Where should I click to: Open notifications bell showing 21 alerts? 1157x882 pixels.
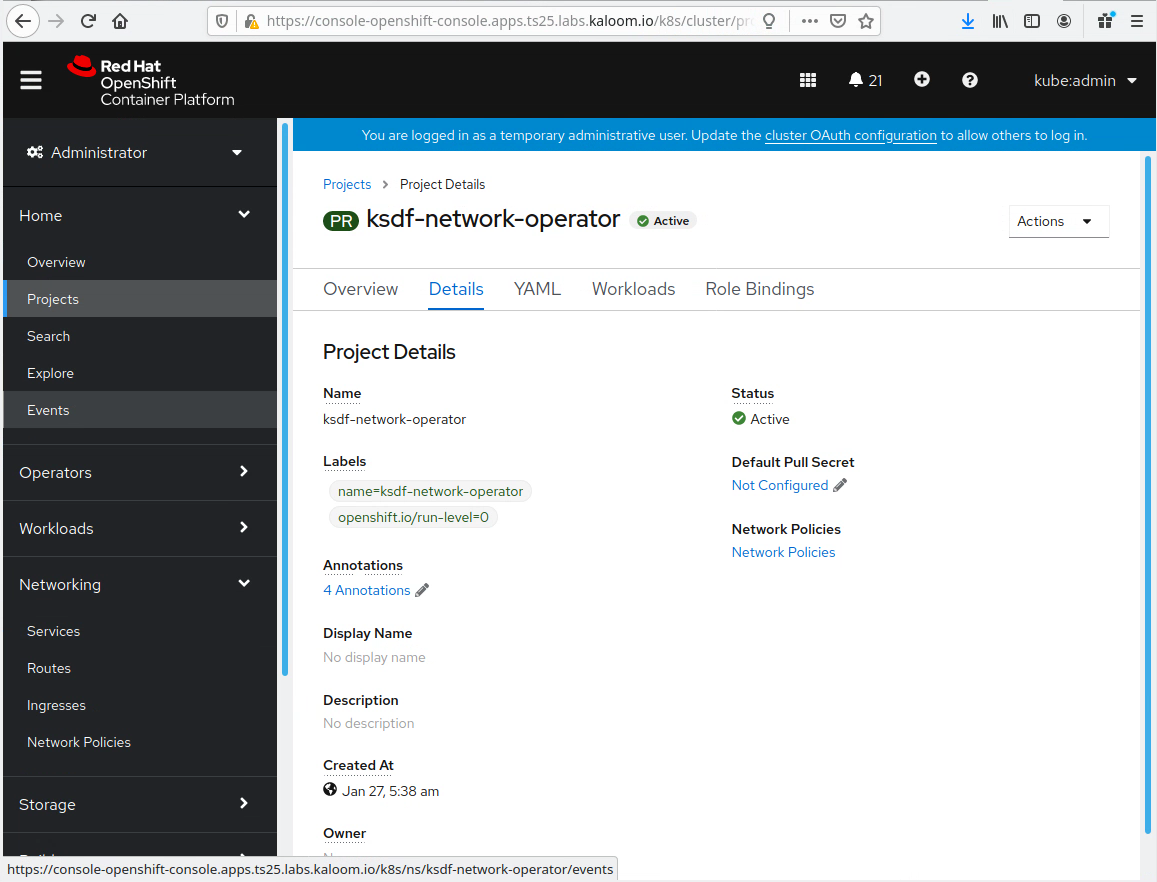(865, 81)
